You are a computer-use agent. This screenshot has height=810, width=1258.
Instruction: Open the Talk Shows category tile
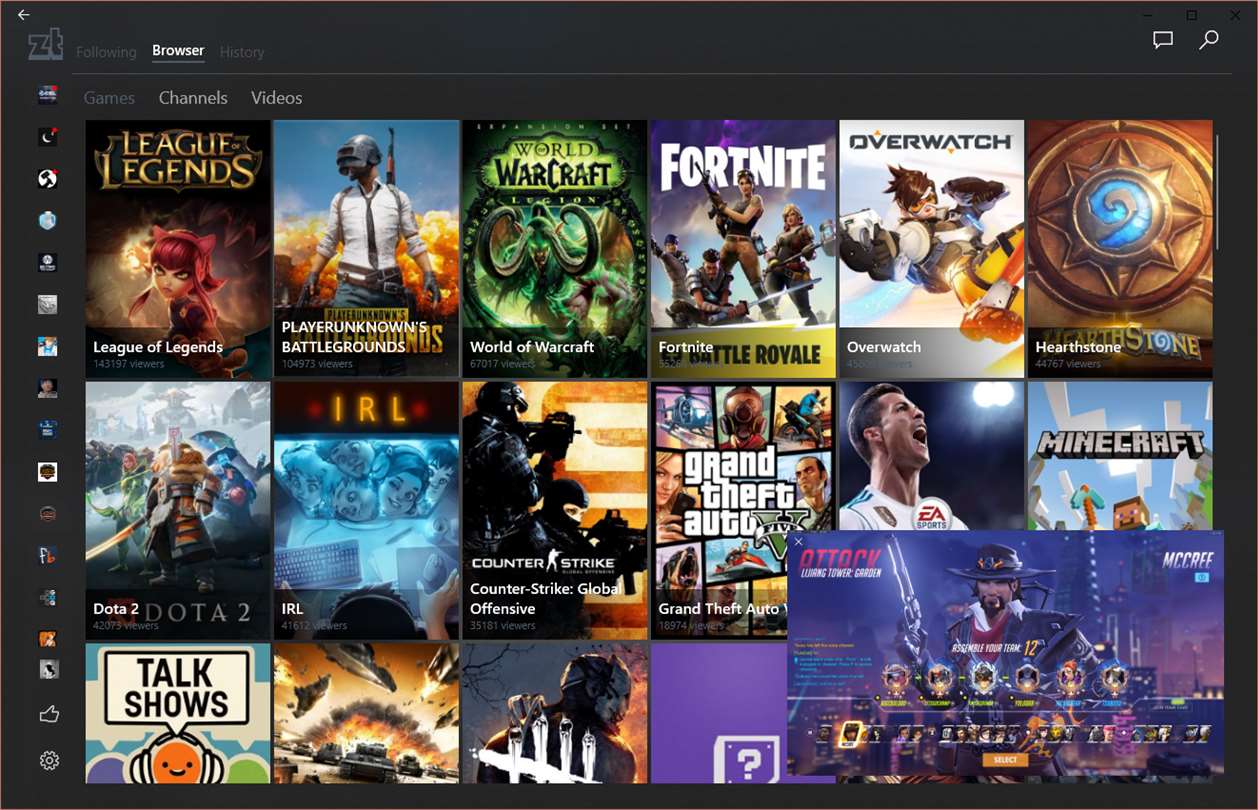pyautogui.click(x=178, y=713)
